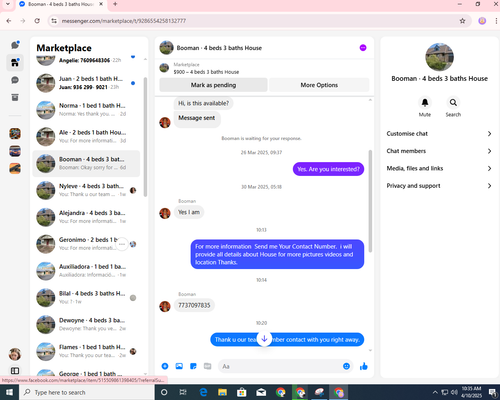Open Dewoyne - 4 beds 3 ba chat
500x400 pixels.
86,324
